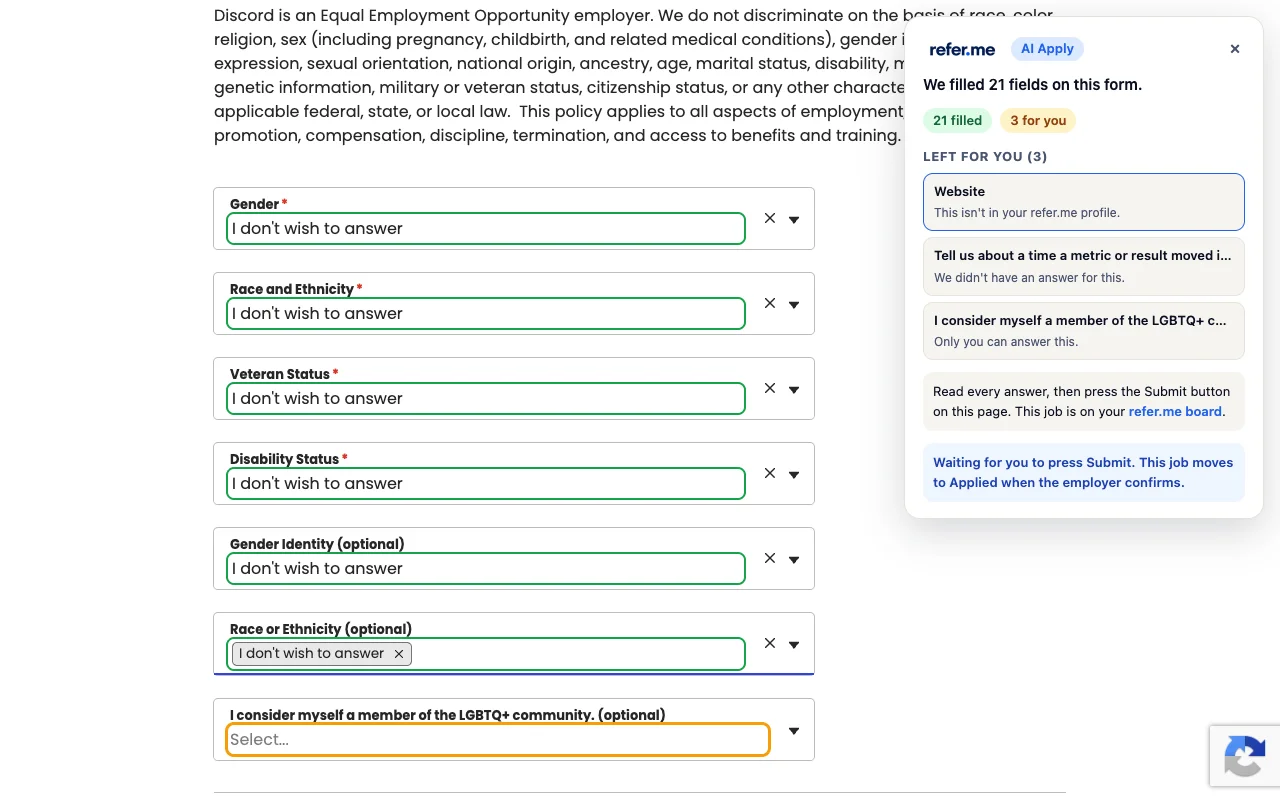The height and width of the screenshot is (800, 1280).
Task: Clear the Gender field selection
Action: (x=770, y=218)
